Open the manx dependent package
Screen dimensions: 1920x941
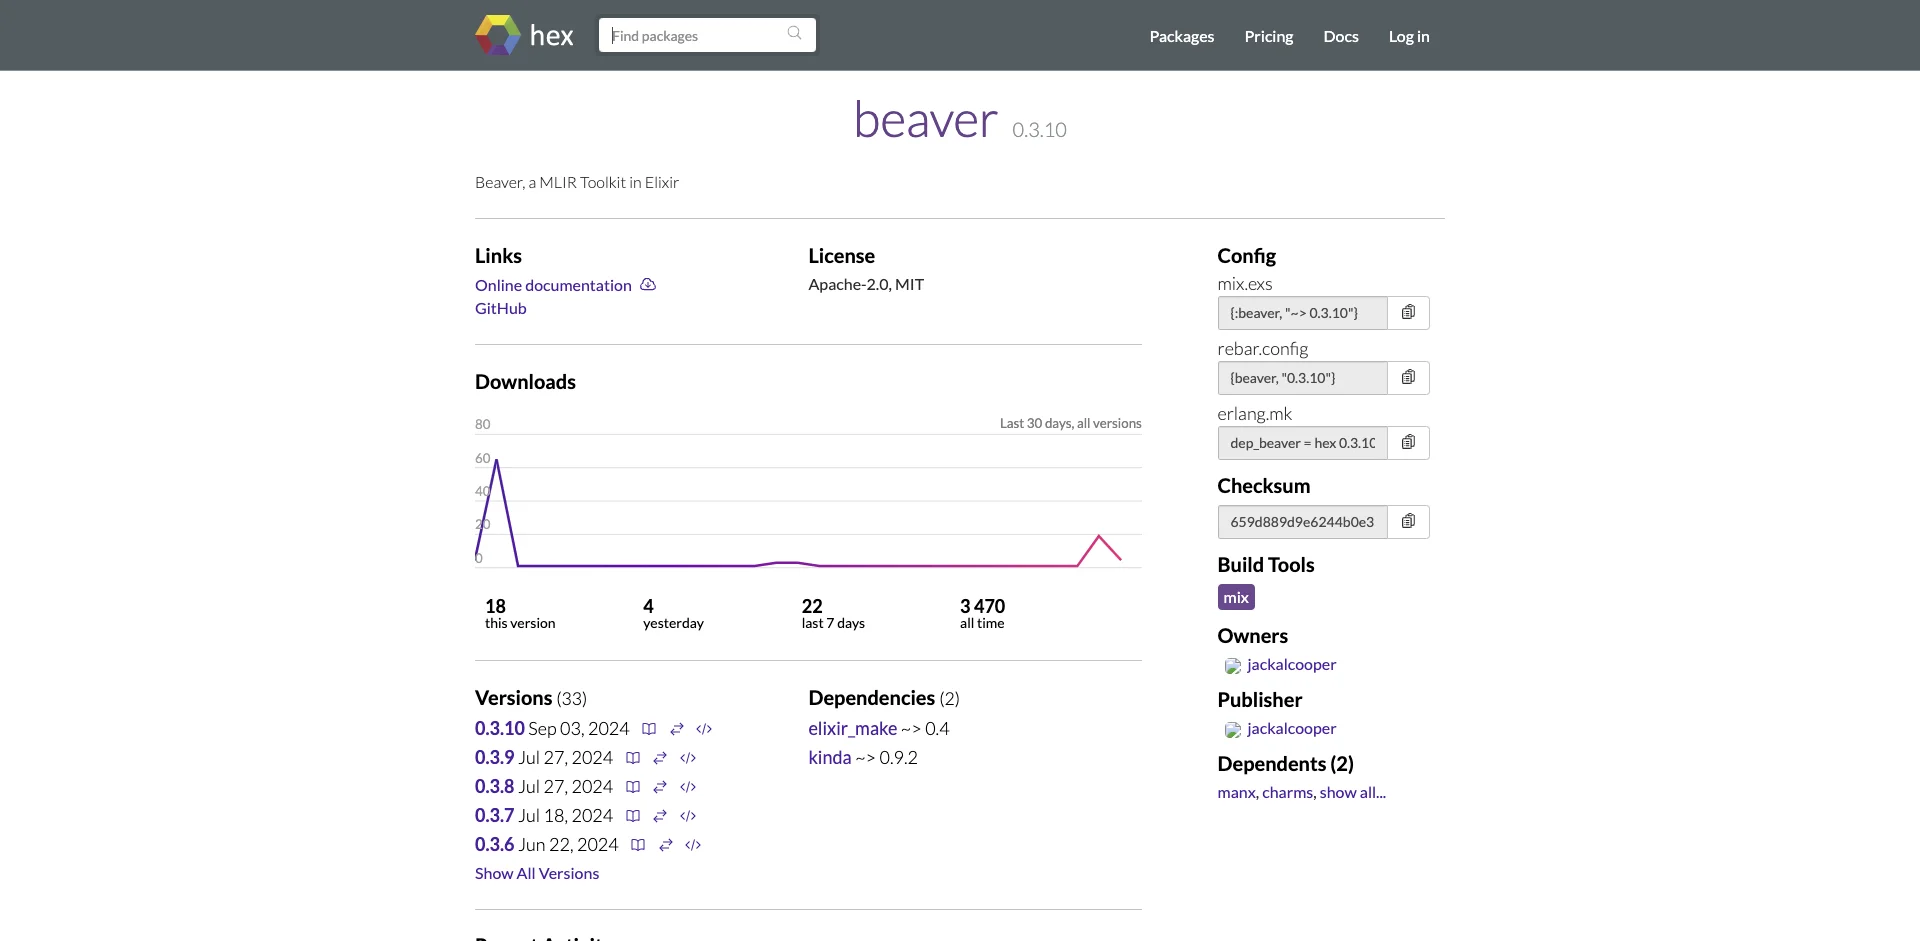[x=1236, y=792]
